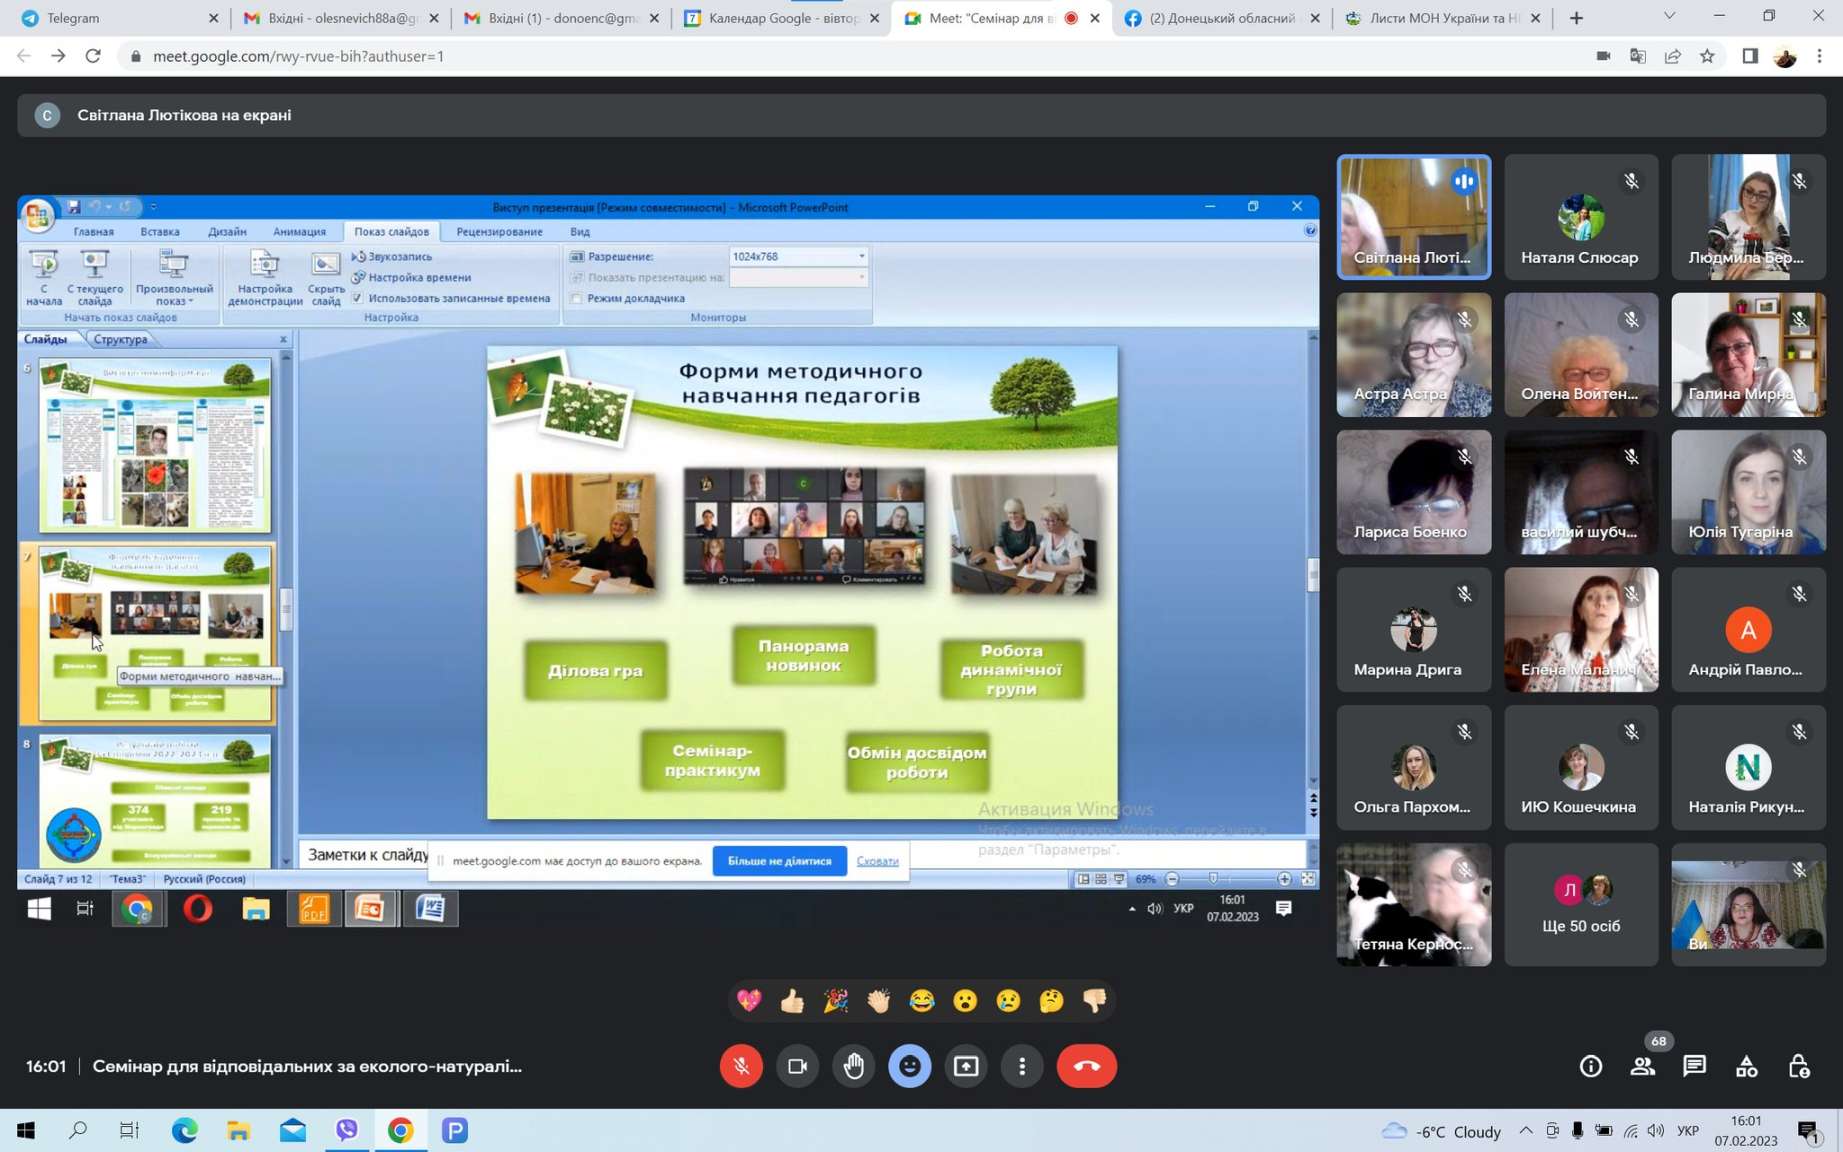The image size is (1843, 1152).
Task: Open chat with everyone icon
Action: 1694,1067
